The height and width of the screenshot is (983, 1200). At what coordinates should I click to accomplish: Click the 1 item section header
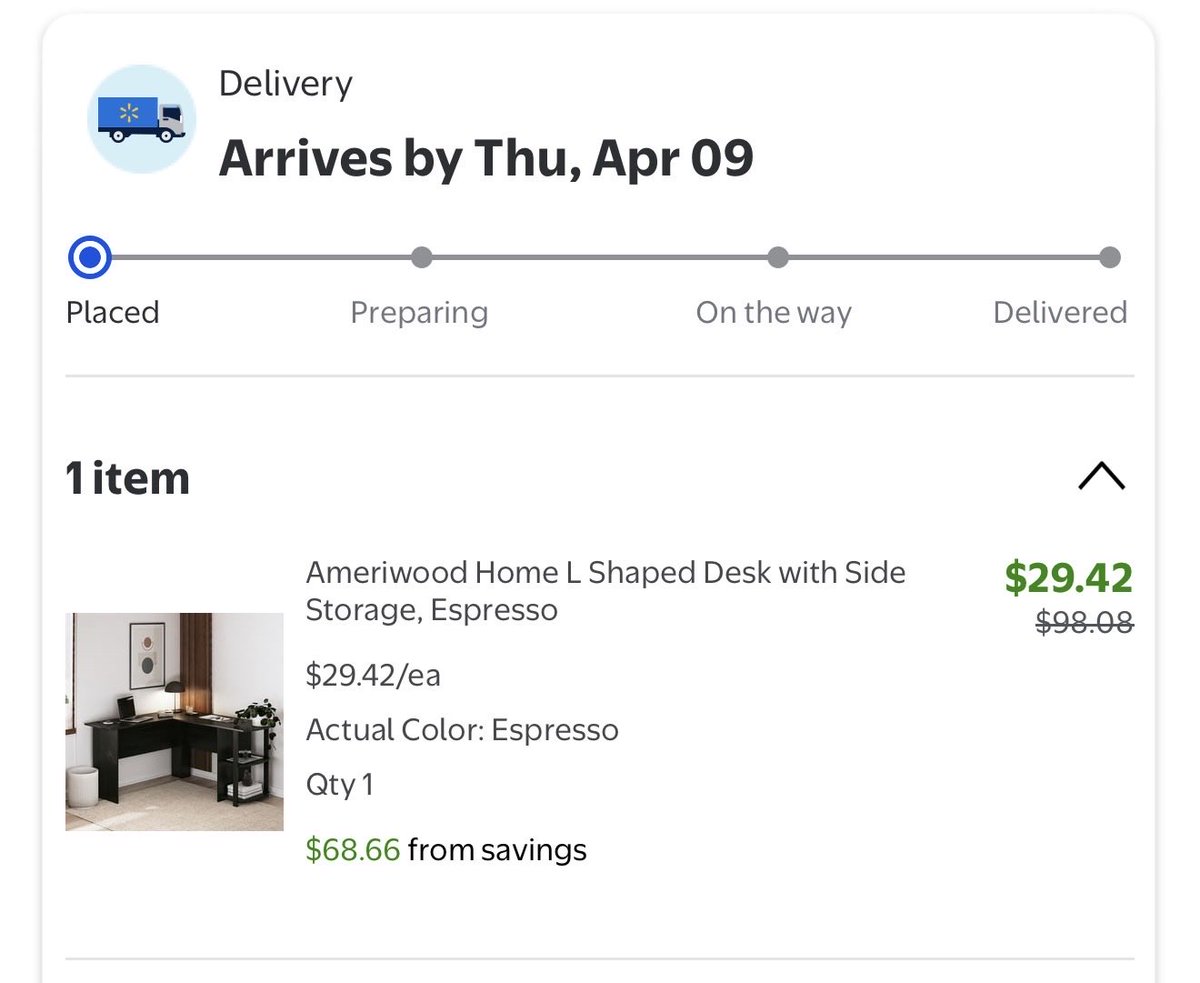(128, 478)
